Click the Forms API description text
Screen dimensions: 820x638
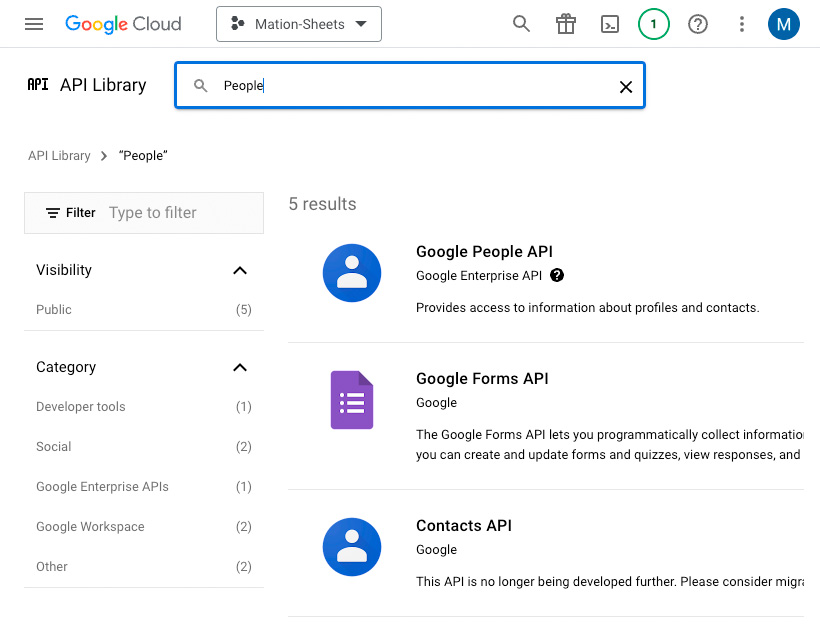610,445
